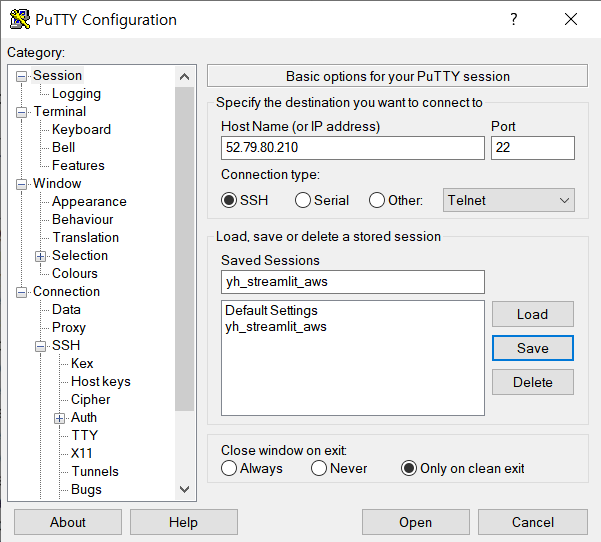Viewport: 601px width, 542px height.
Task: Open the Colours category
Action: [x=75, y=274]
